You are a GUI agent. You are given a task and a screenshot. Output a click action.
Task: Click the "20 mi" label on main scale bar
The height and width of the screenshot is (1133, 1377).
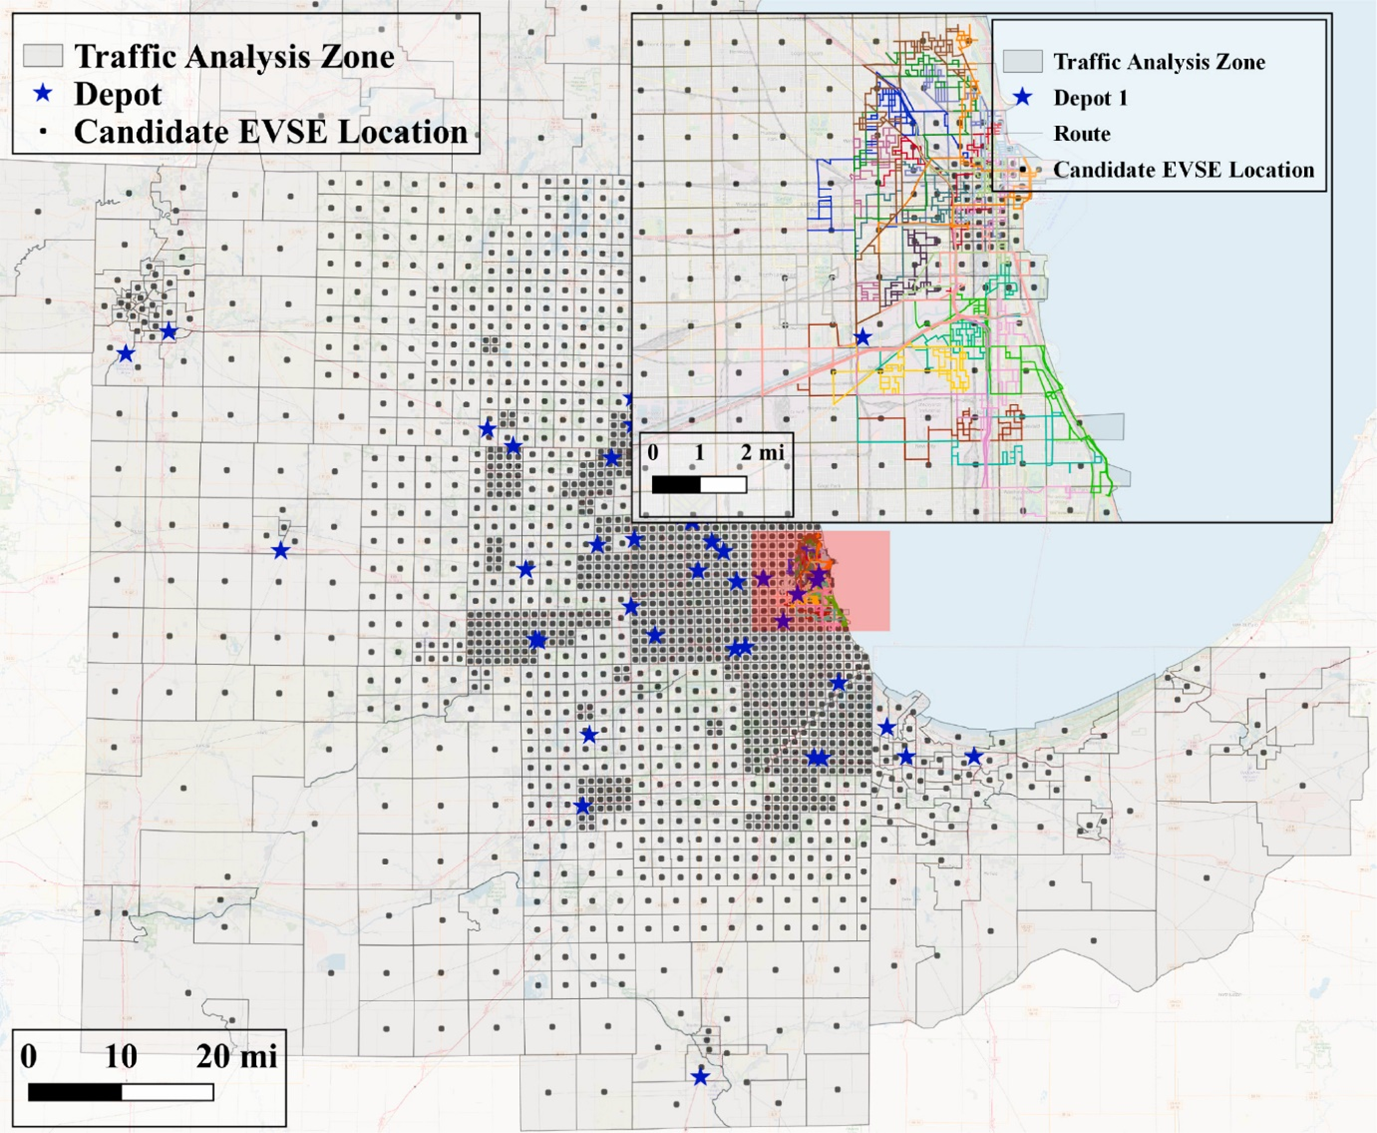tap(237, 1056)
